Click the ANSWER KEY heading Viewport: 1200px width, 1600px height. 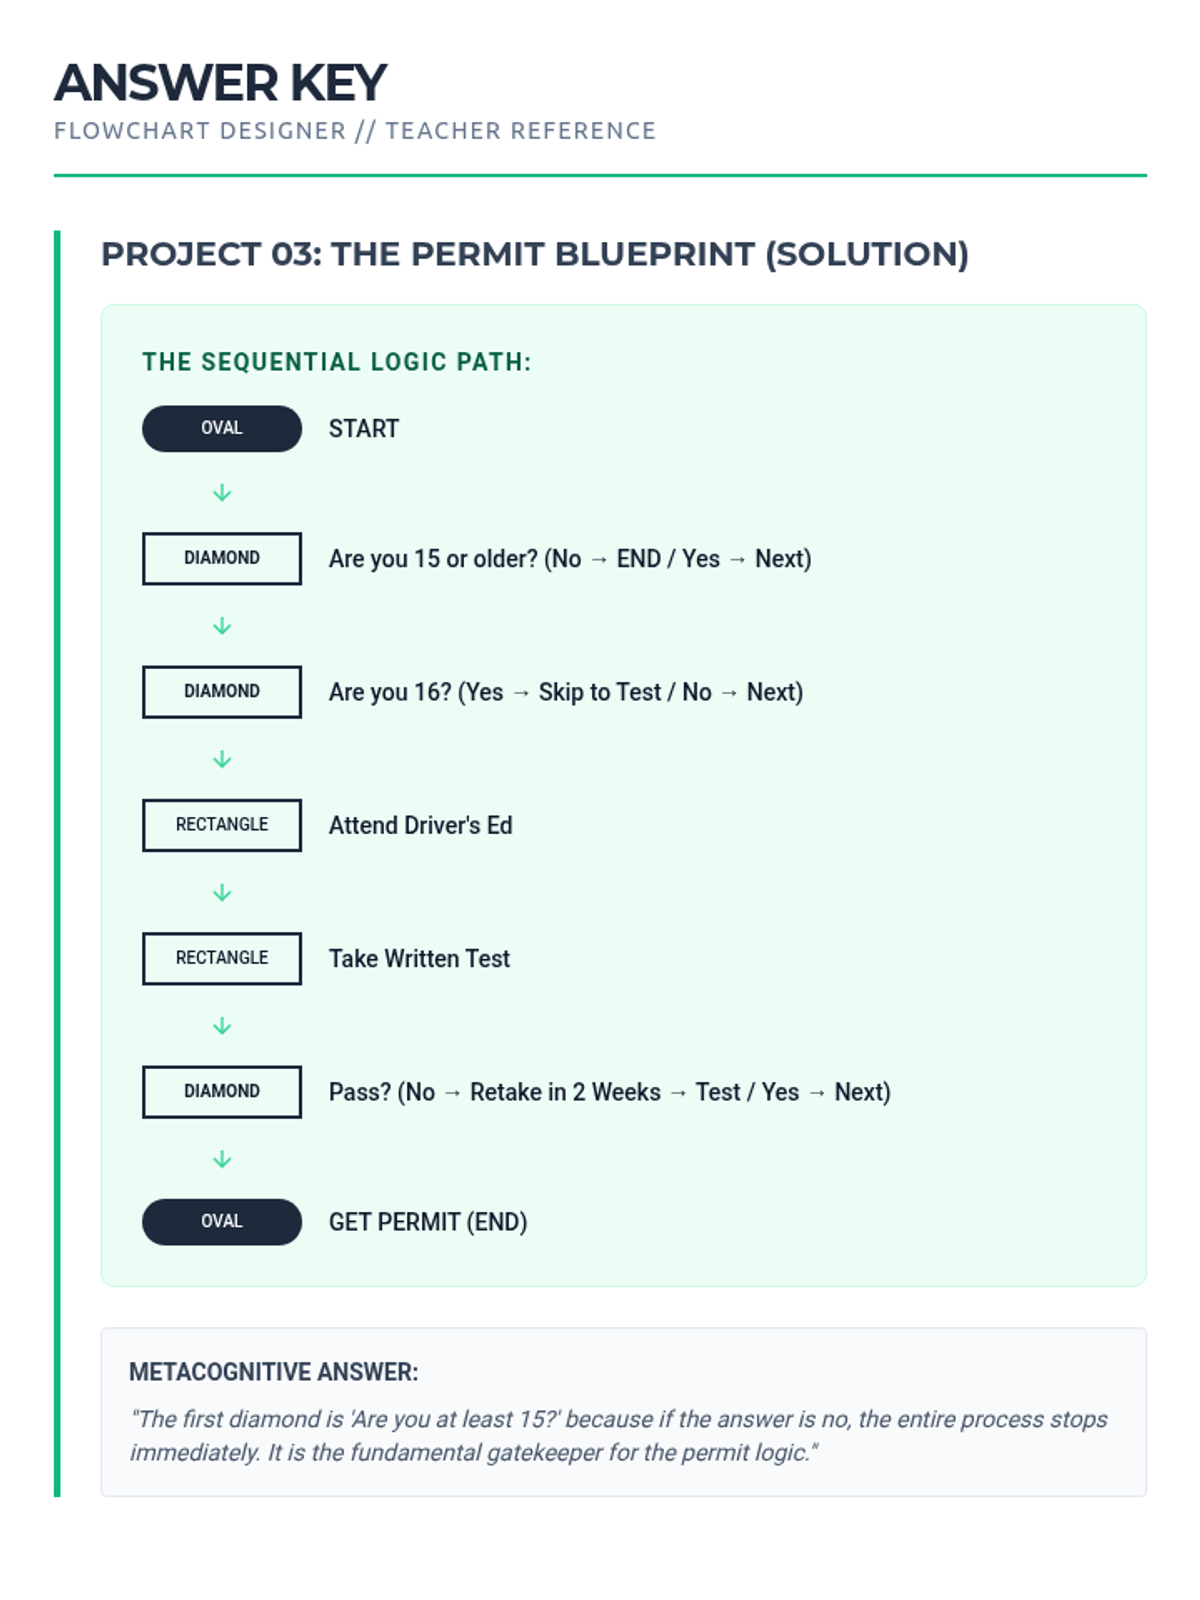pos(220,82)
